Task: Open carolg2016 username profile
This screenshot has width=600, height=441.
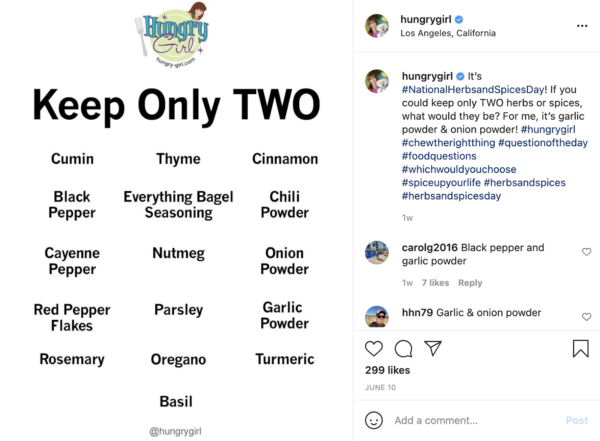Action: tap(429, 248)
